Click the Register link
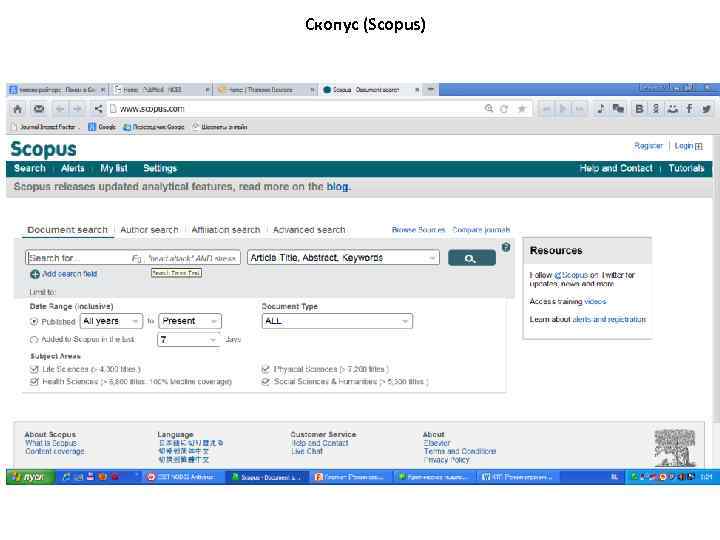720x540 pixels. pos(648,146)
